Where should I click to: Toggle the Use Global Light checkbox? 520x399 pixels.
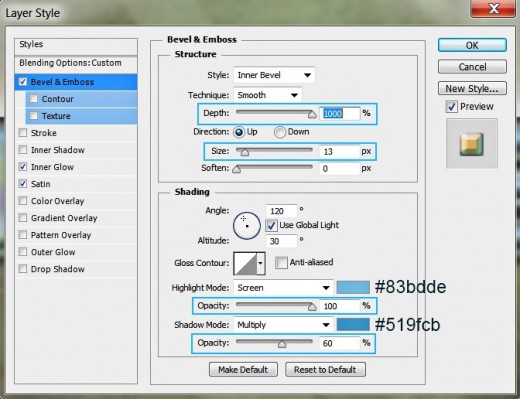click(x=271, y=226)
